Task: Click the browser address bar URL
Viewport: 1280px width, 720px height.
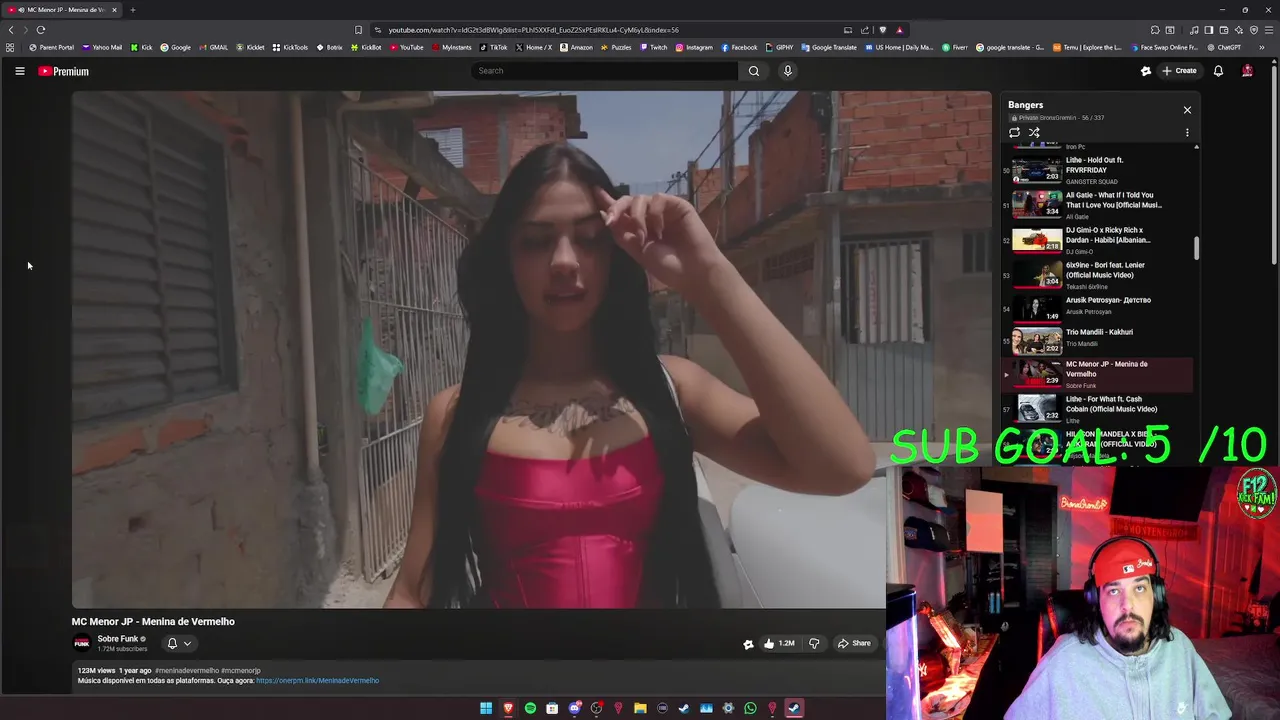Action: point(533,30)
